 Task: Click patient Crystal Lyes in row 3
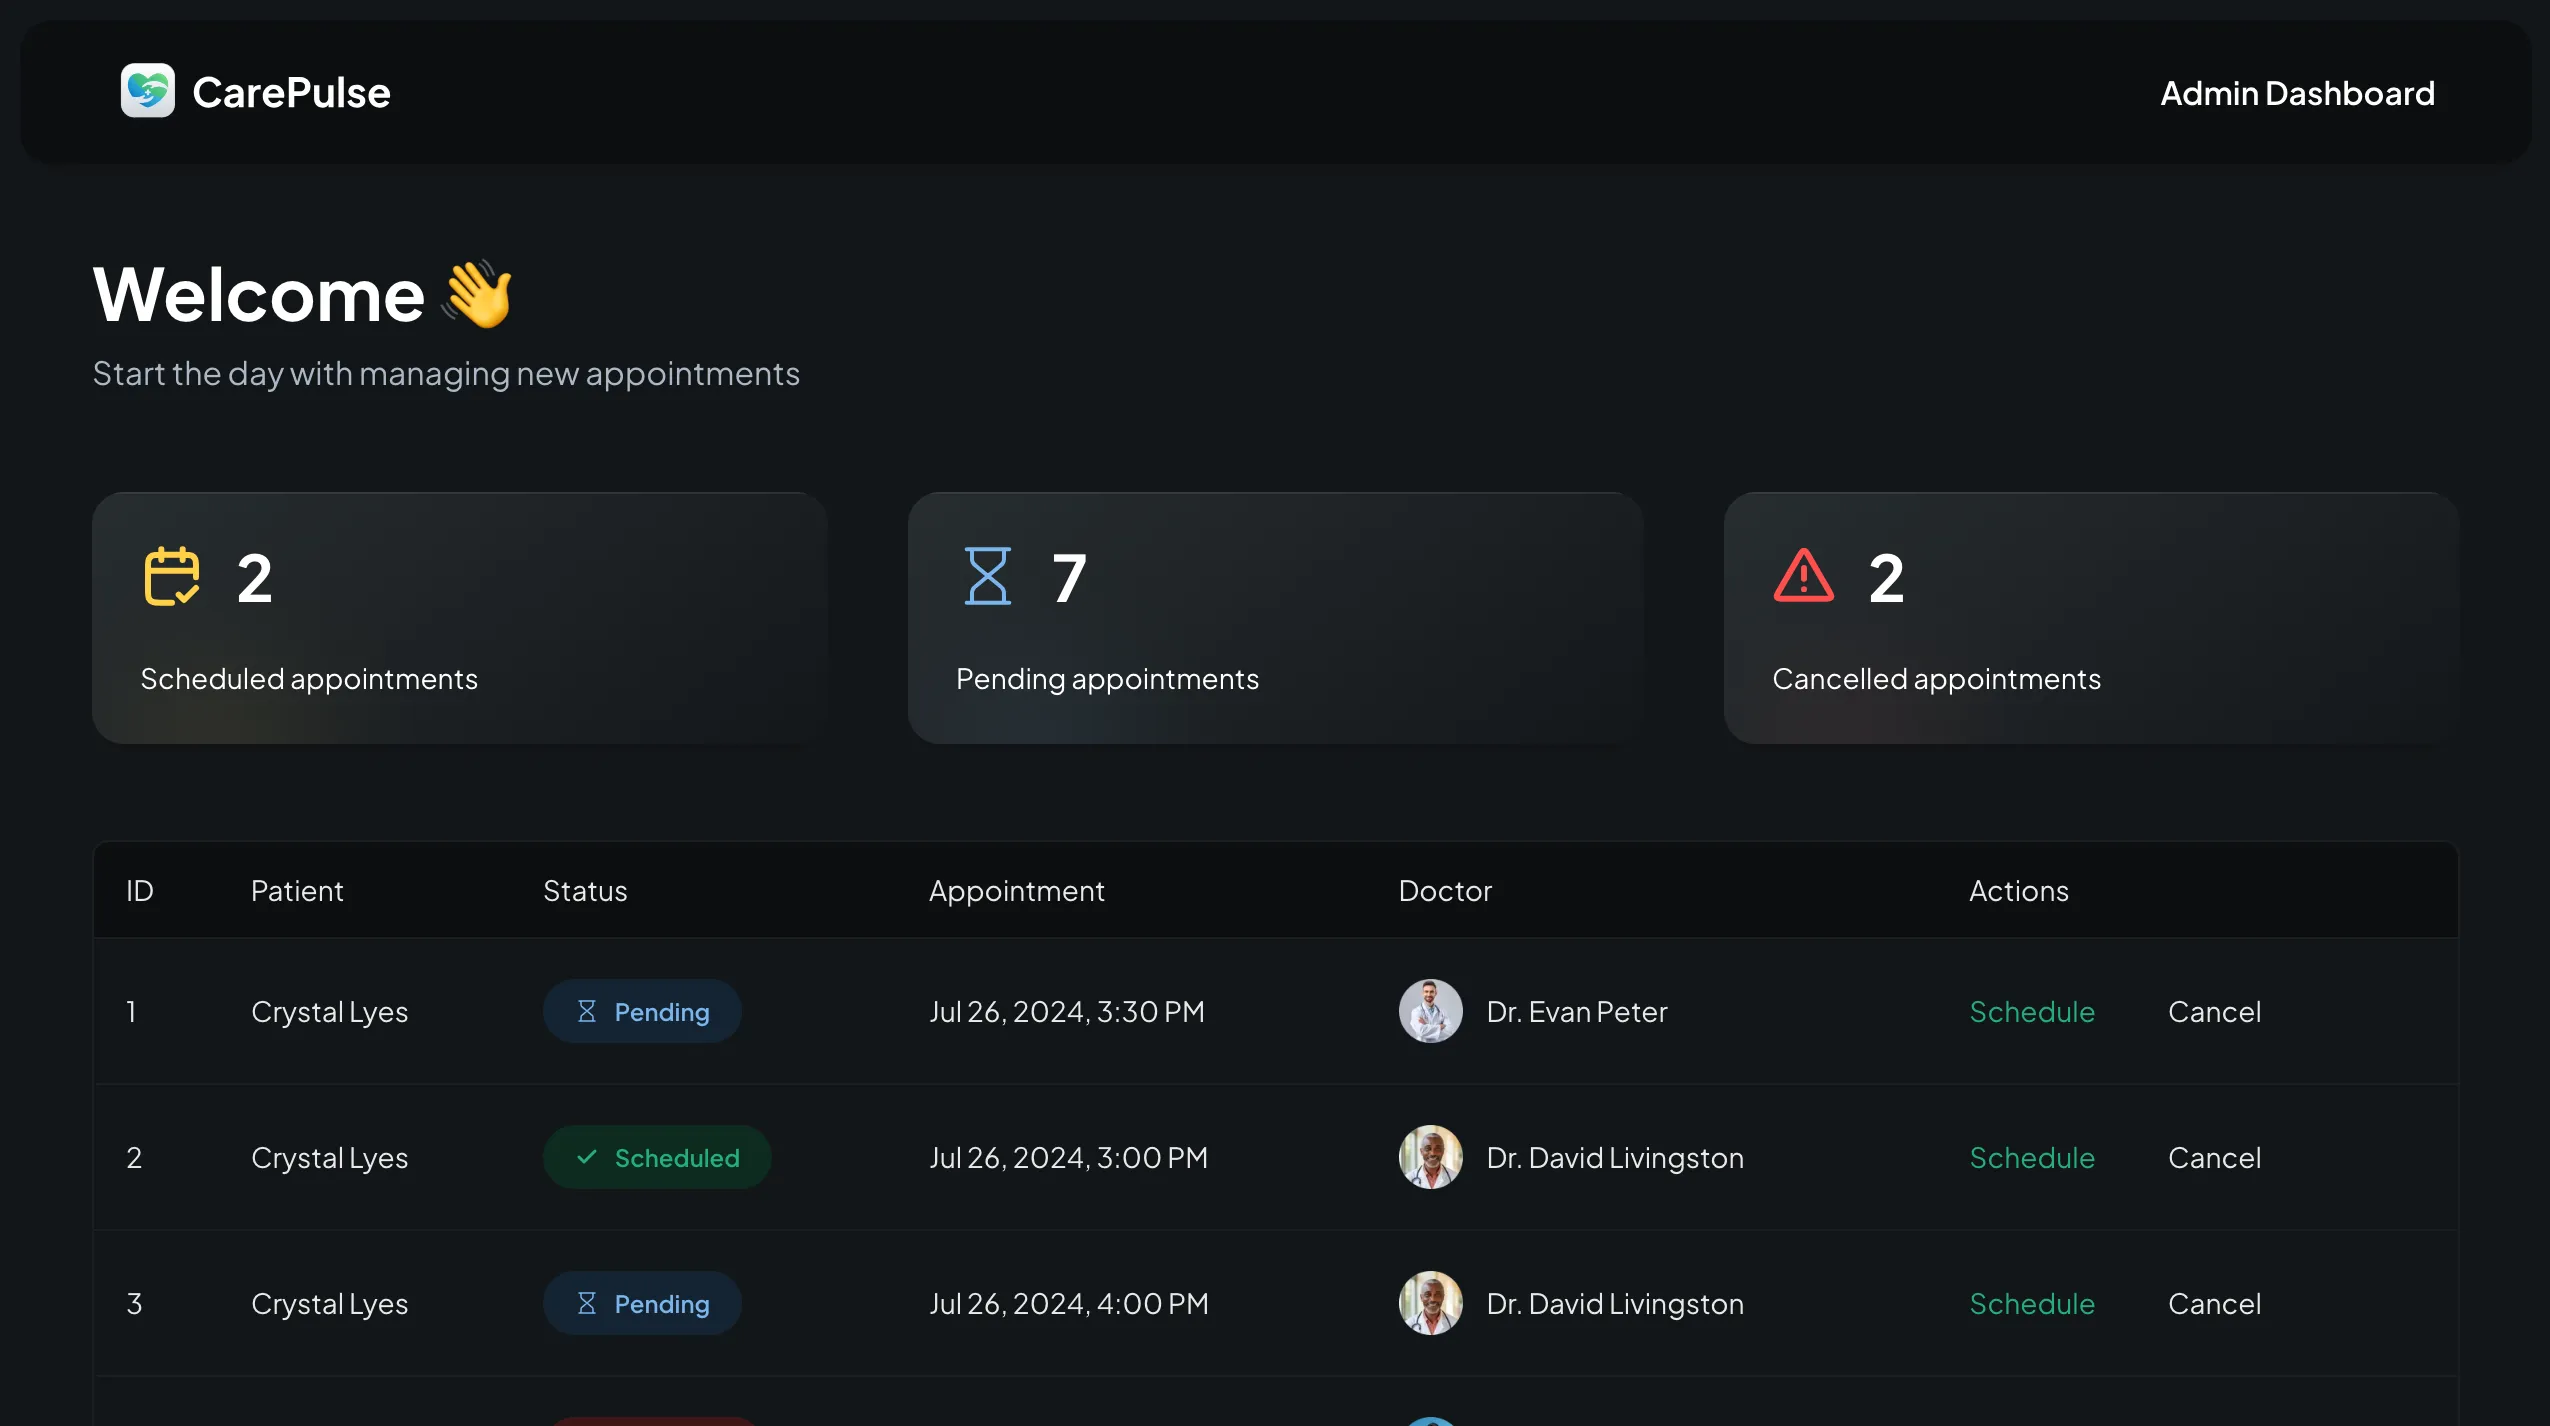[x=329, y=1304]
